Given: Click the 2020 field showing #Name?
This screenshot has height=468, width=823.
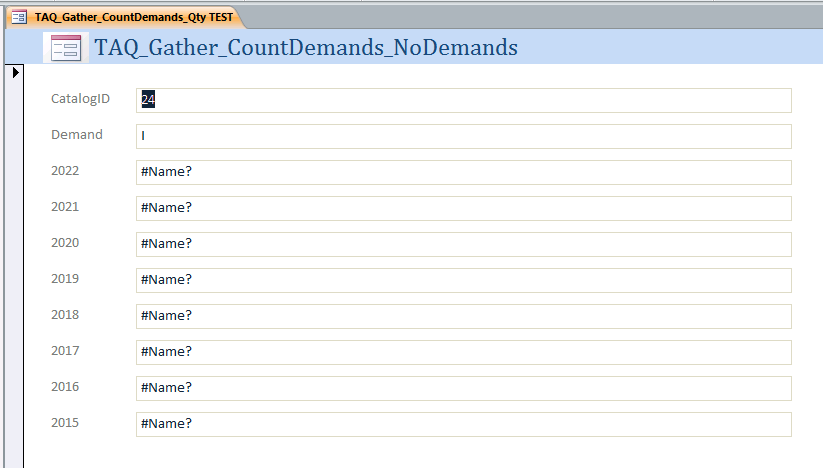Looking at the screenshot, I should coord(463,244).
